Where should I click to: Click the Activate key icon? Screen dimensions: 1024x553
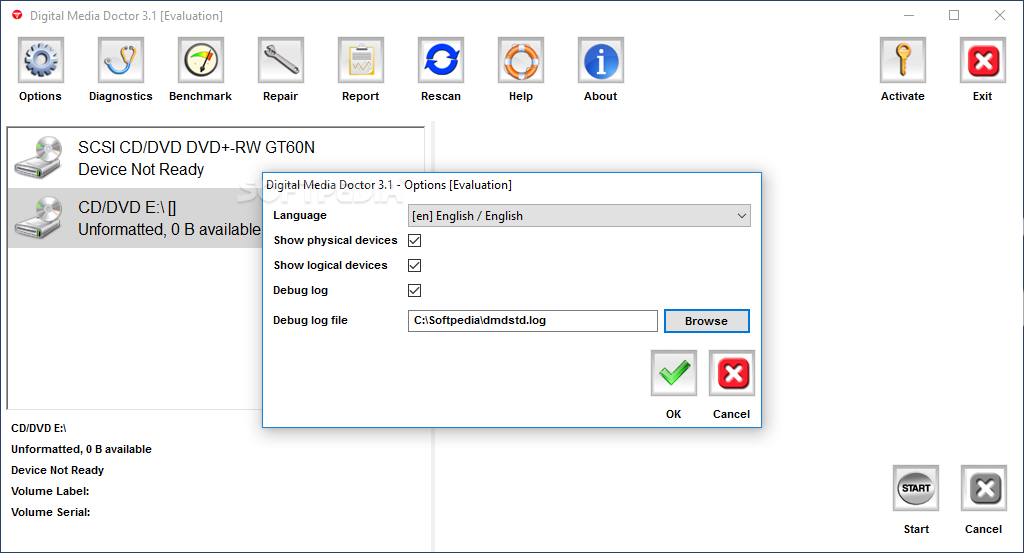(903, 60)
